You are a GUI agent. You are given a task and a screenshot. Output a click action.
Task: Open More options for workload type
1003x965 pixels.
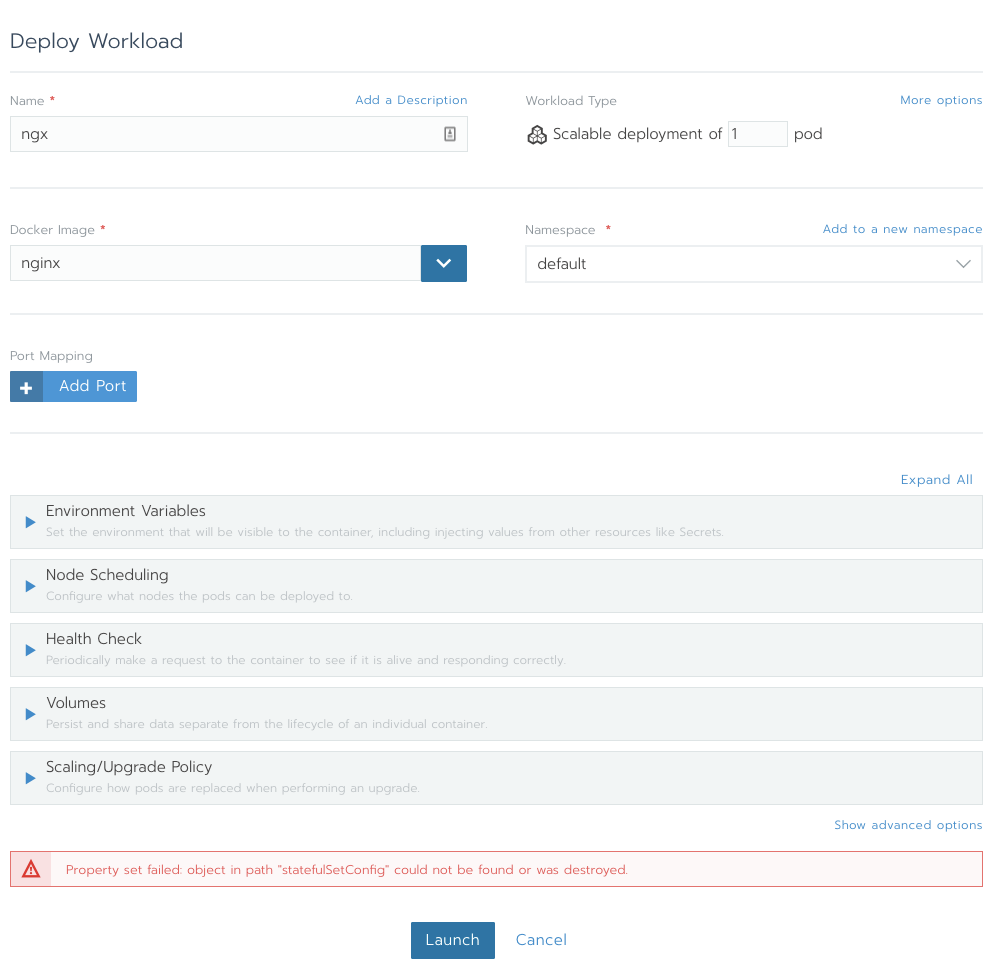click(x=941, y=100)
